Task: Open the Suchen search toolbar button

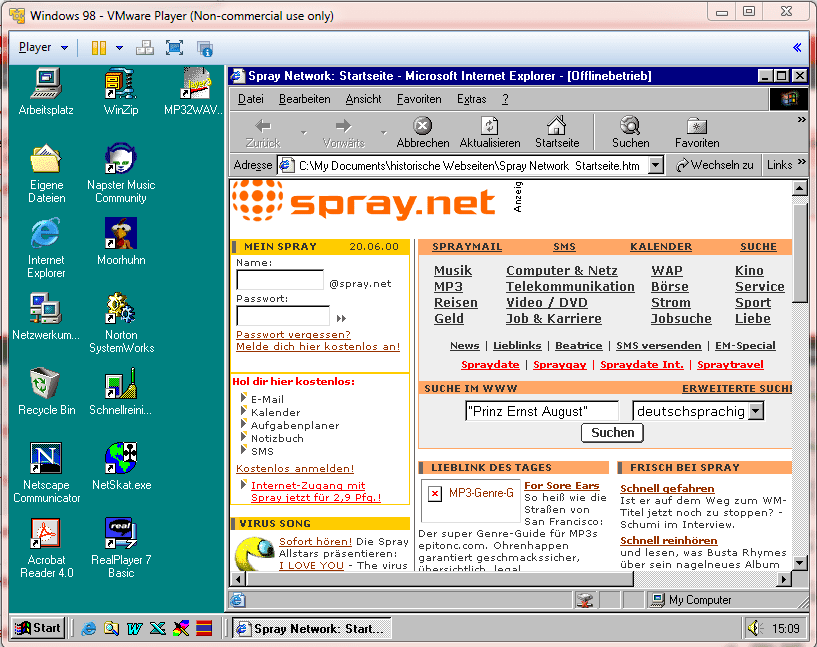Action: click(x=630, y=132)
